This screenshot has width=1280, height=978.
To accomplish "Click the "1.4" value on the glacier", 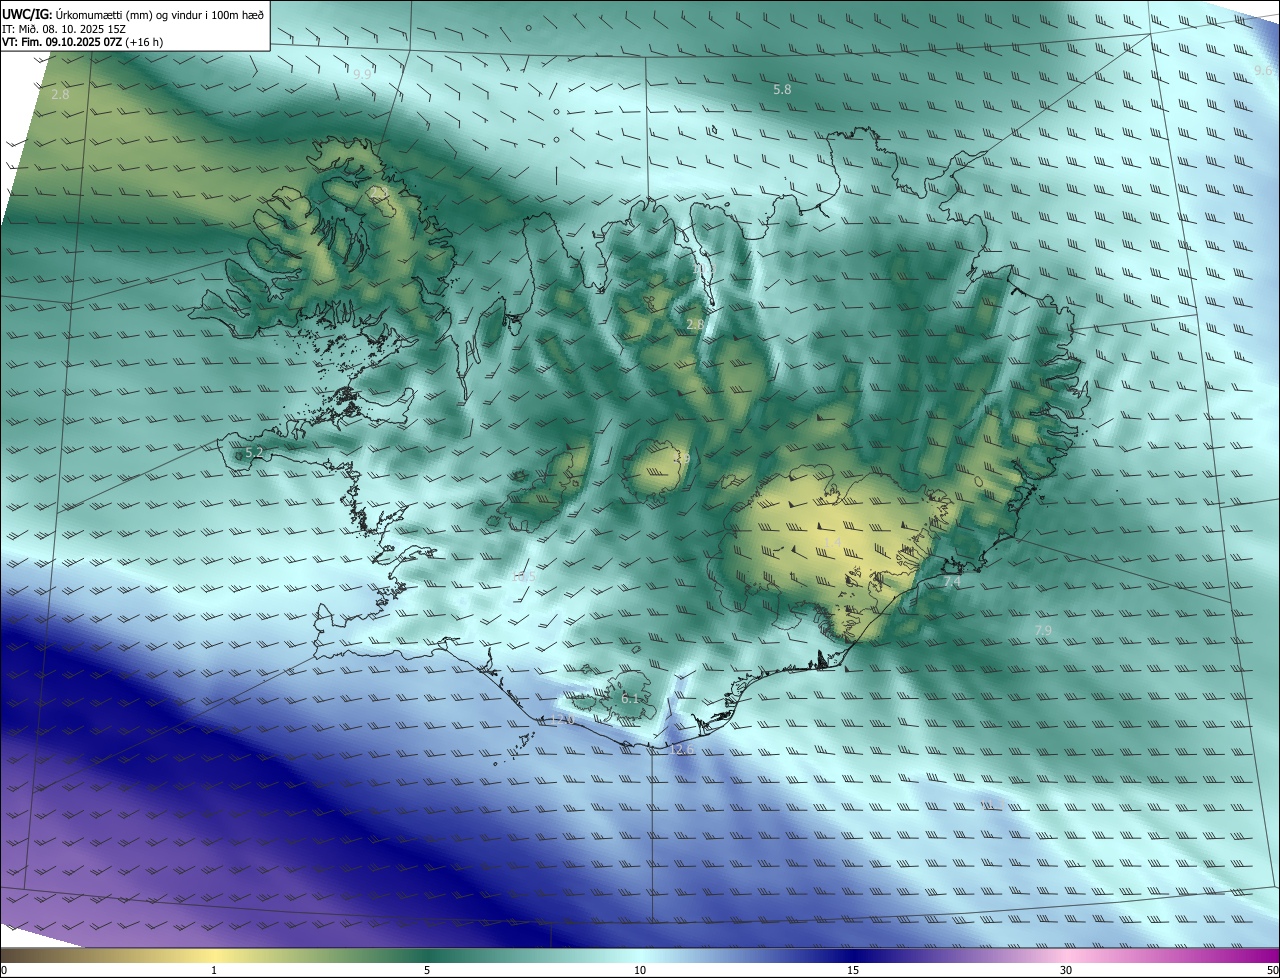I will (831, 542).
